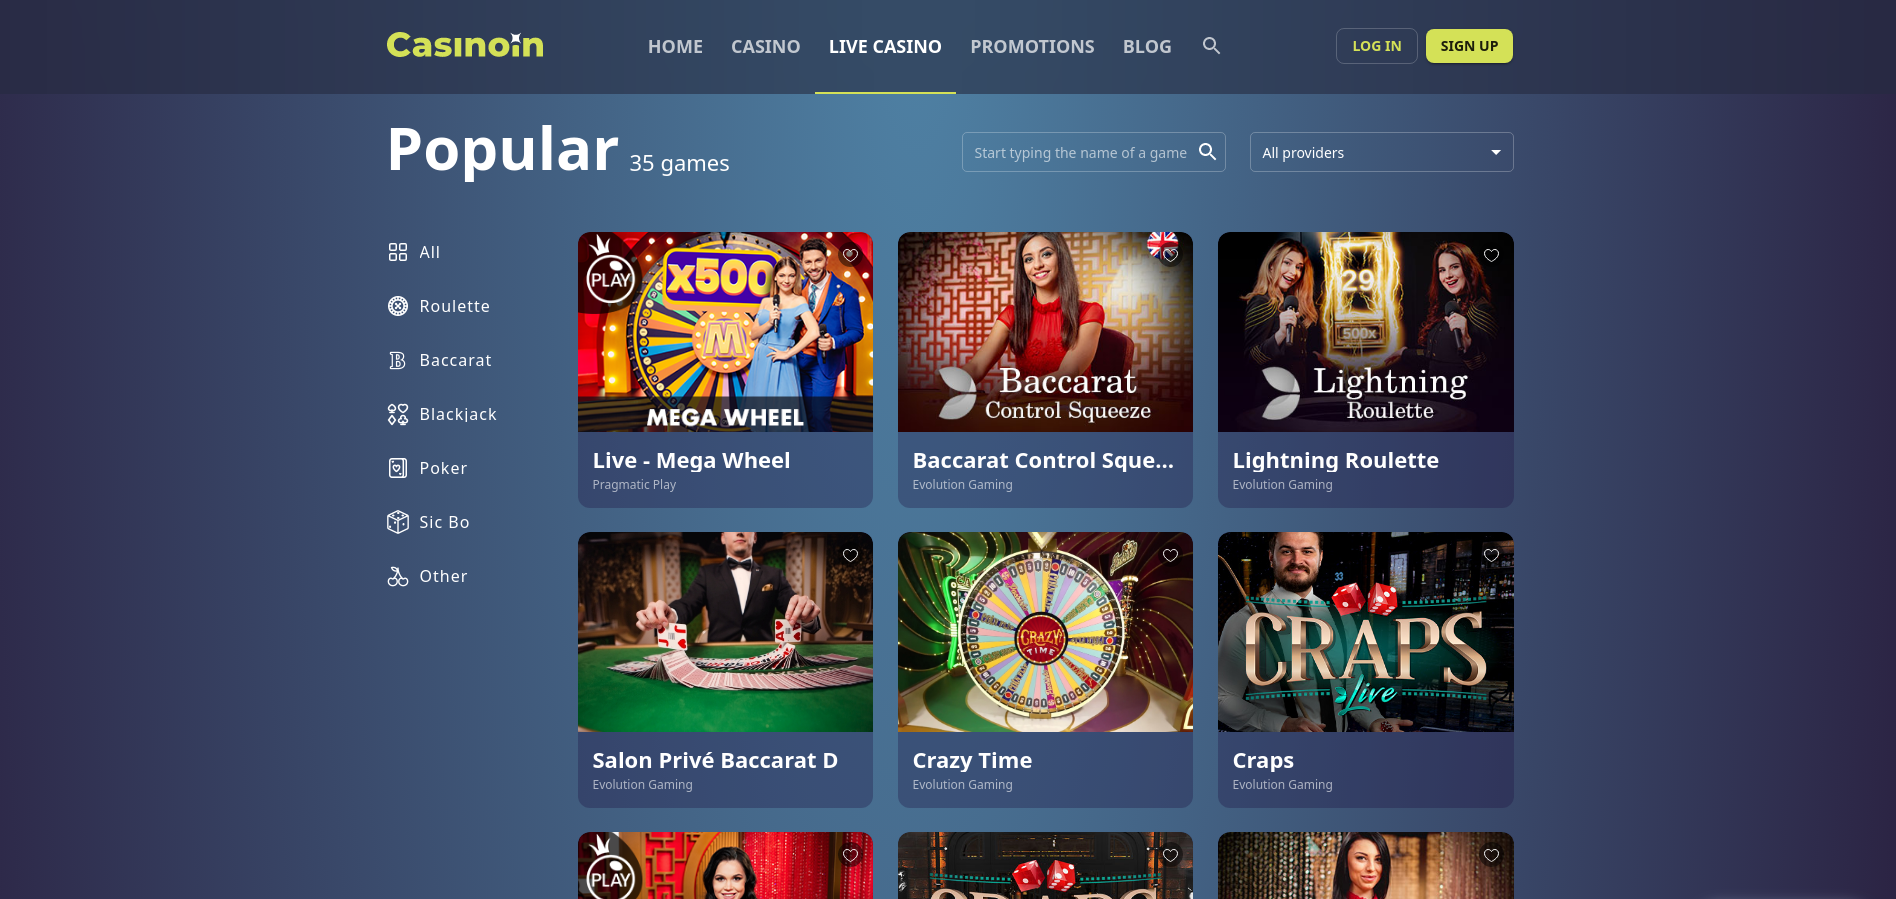Image resolution: width=1896 pixels, height=899 pixels.
Task: Select the Other category icon
Action: pos(398,576)
